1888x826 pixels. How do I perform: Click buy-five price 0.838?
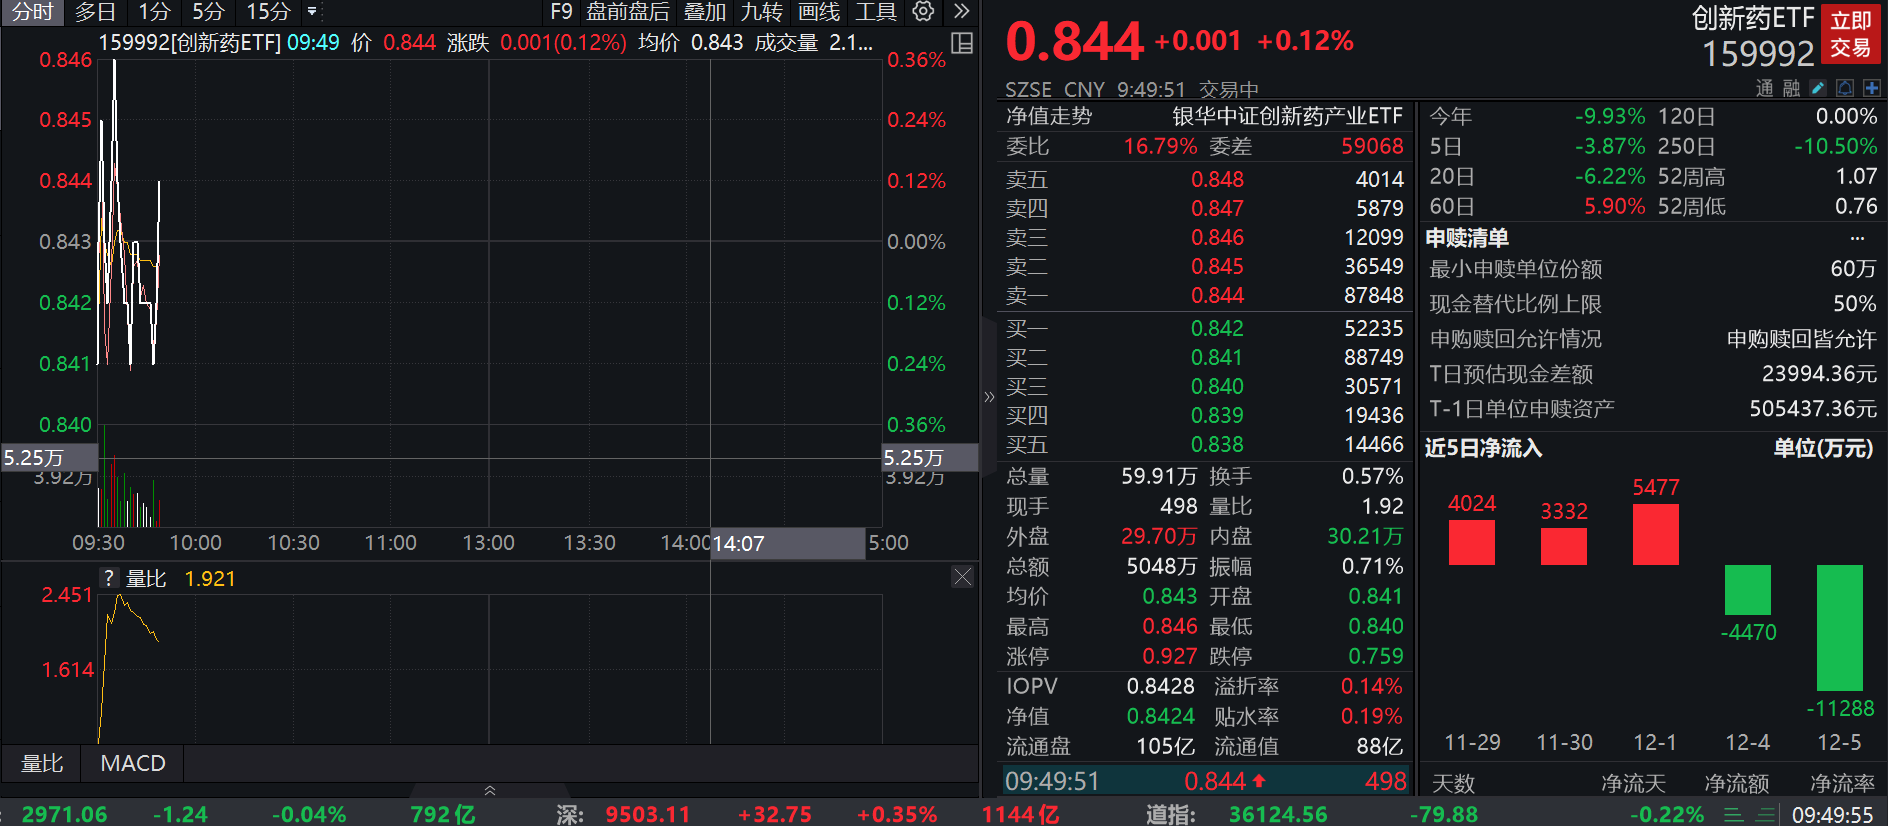tap(1217, 444)
